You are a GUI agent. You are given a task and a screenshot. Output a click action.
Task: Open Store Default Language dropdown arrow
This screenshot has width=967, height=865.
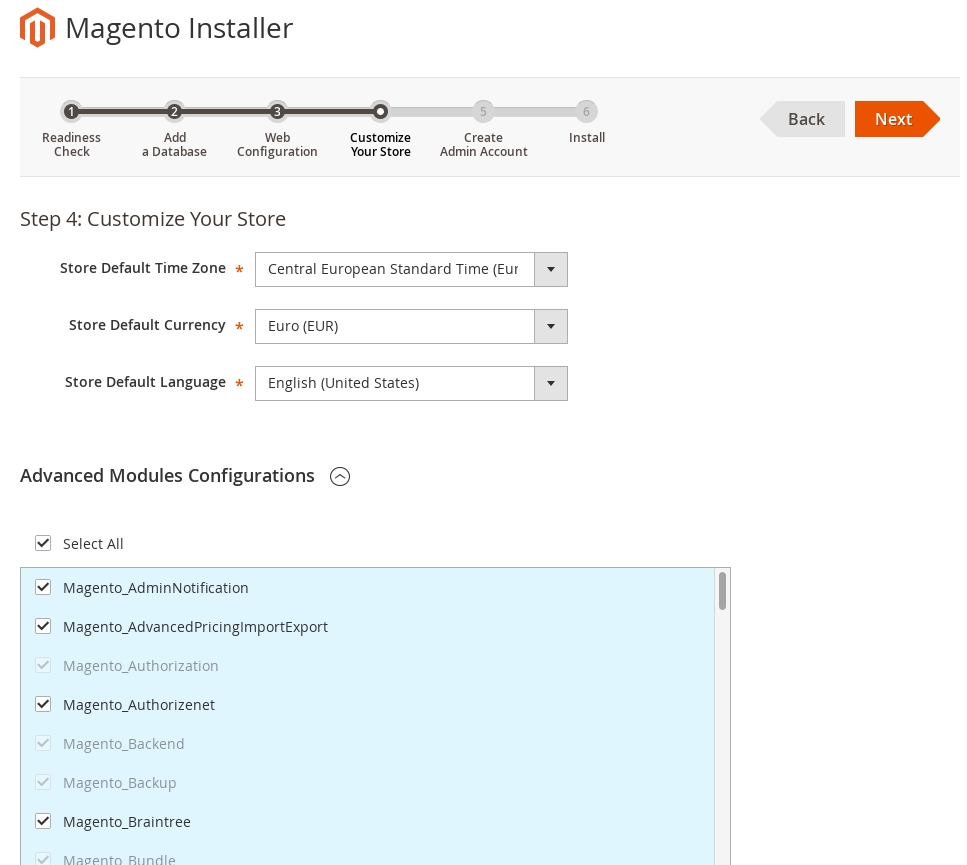click(x=551, y=383)
